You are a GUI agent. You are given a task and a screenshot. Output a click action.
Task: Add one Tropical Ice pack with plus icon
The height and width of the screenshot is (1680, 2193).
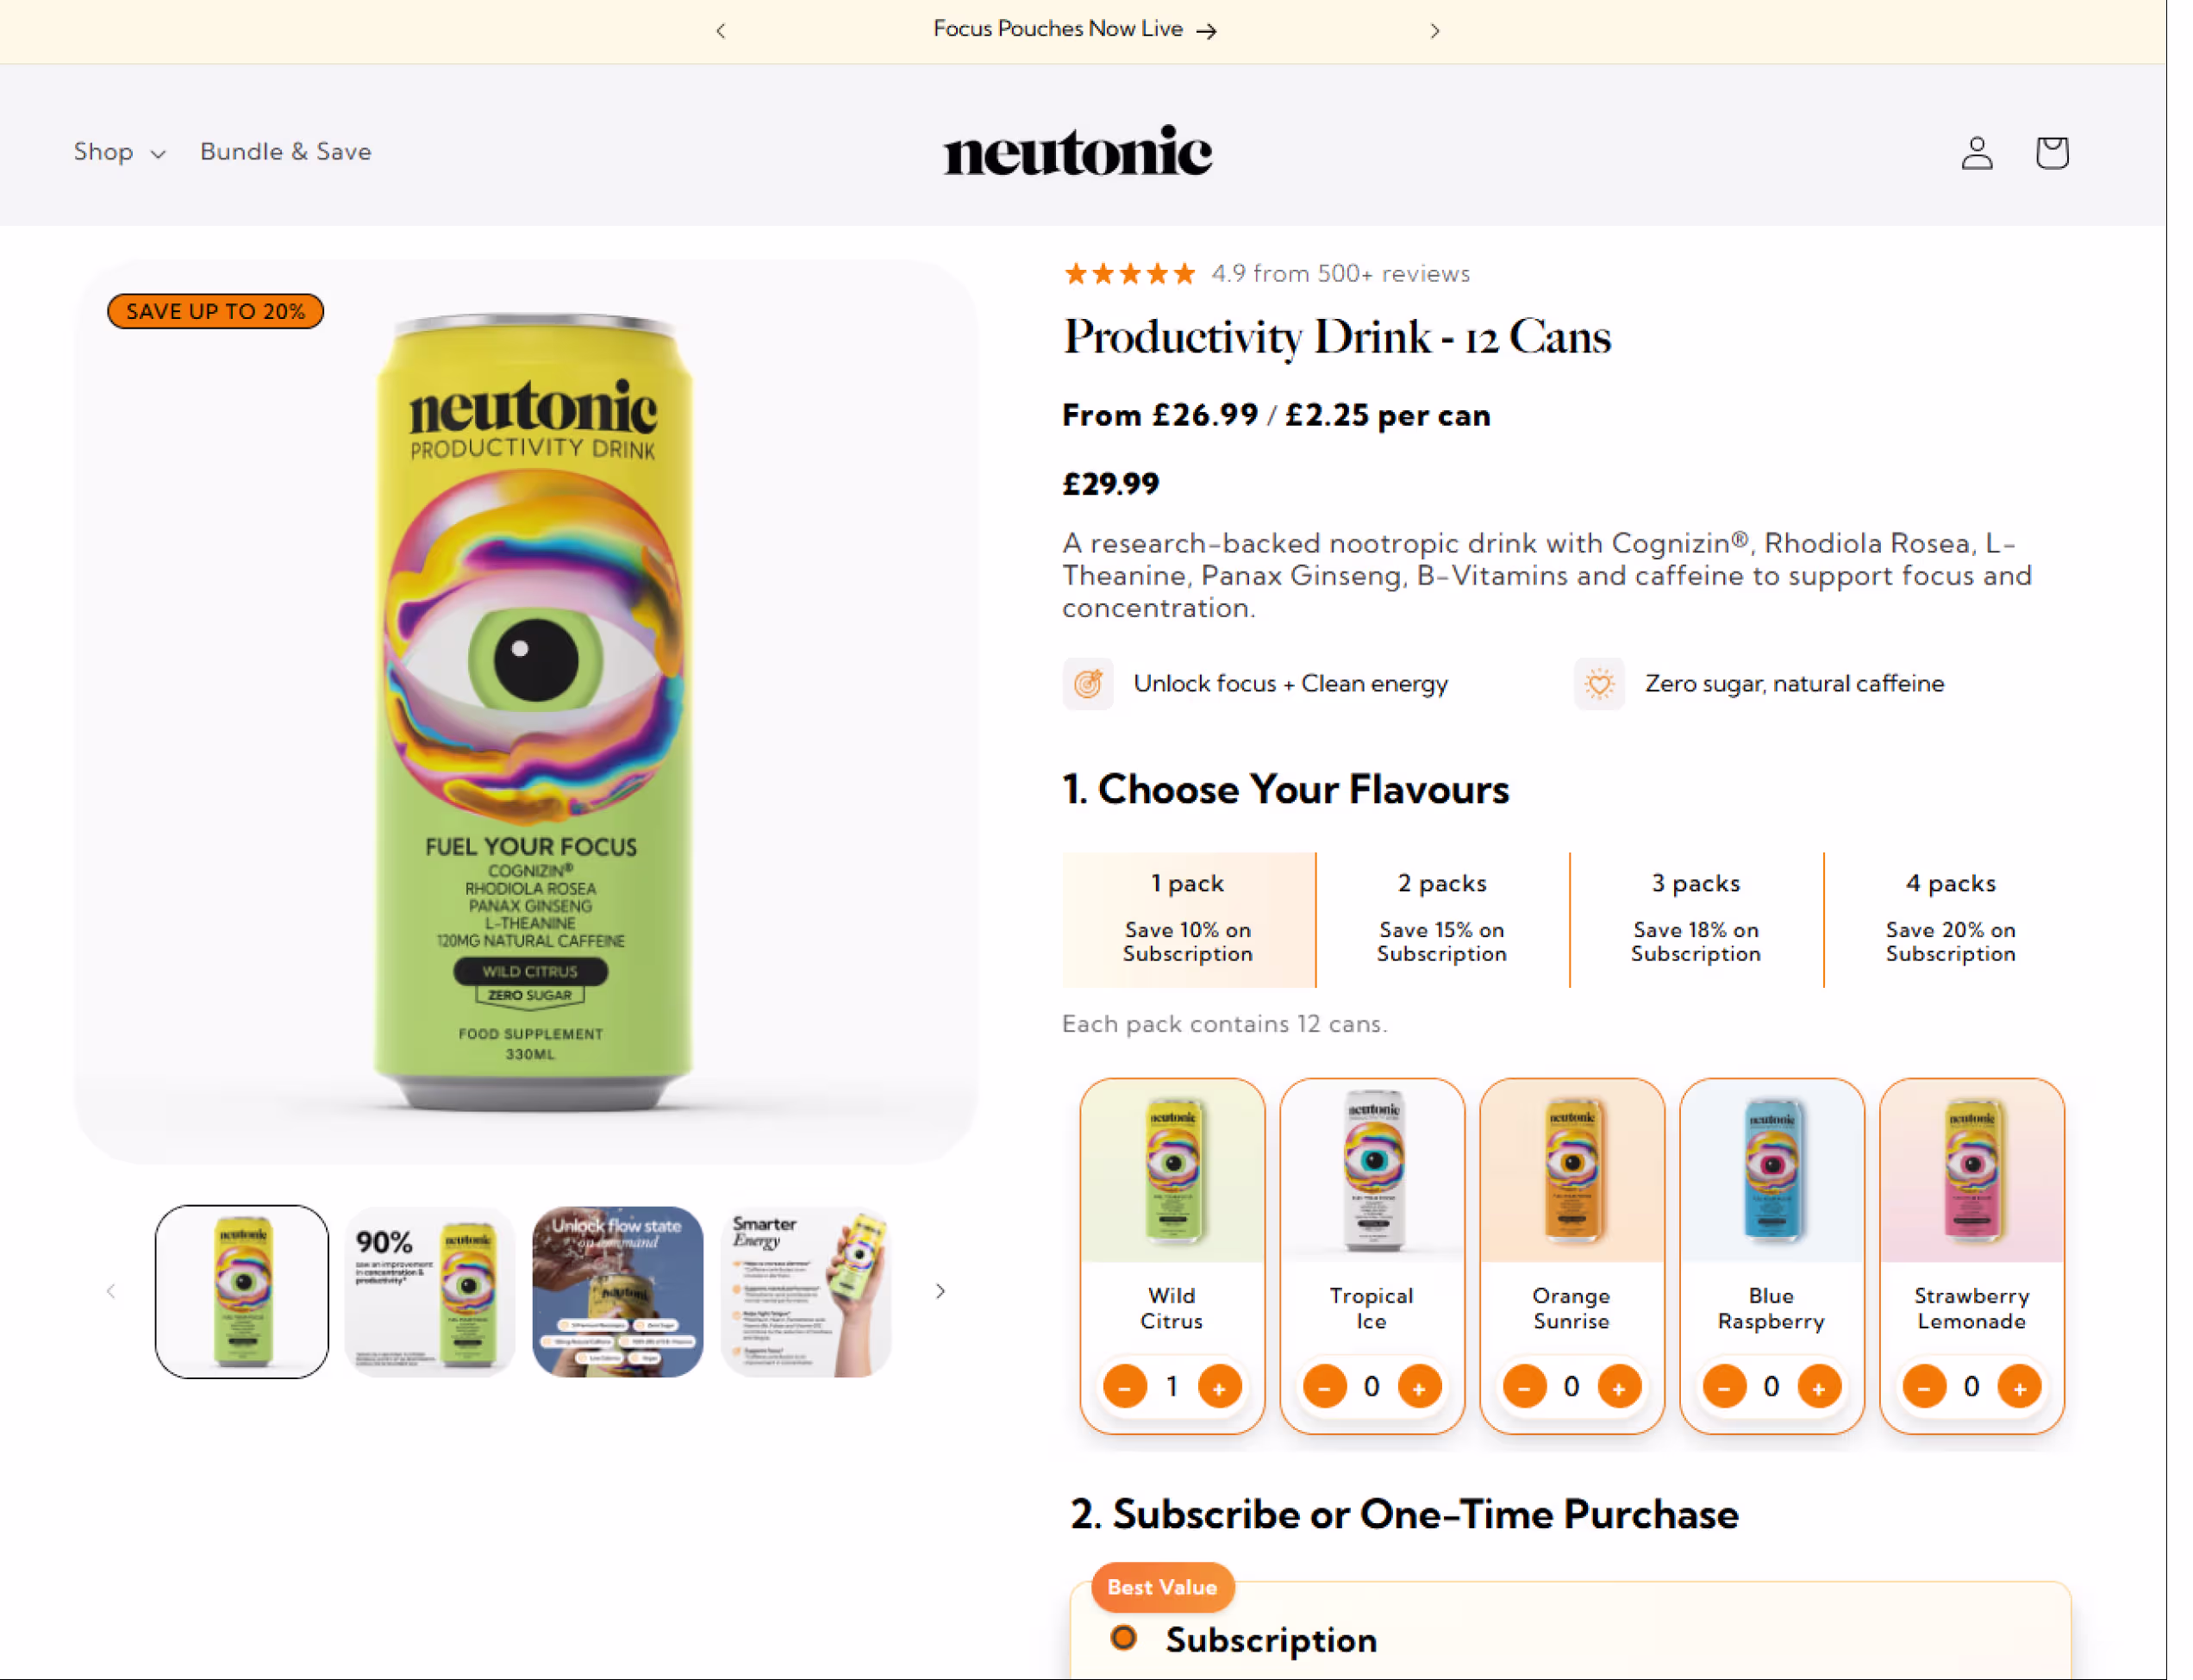point(1420,1386)
